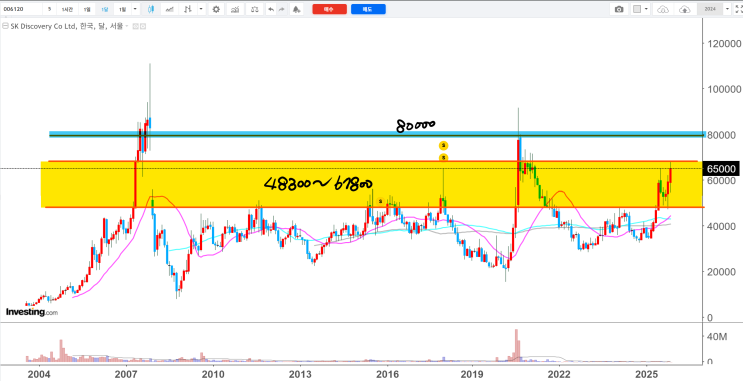
Task: Expand the time interval dropdown arrow
Action: (x=135, y=9)
